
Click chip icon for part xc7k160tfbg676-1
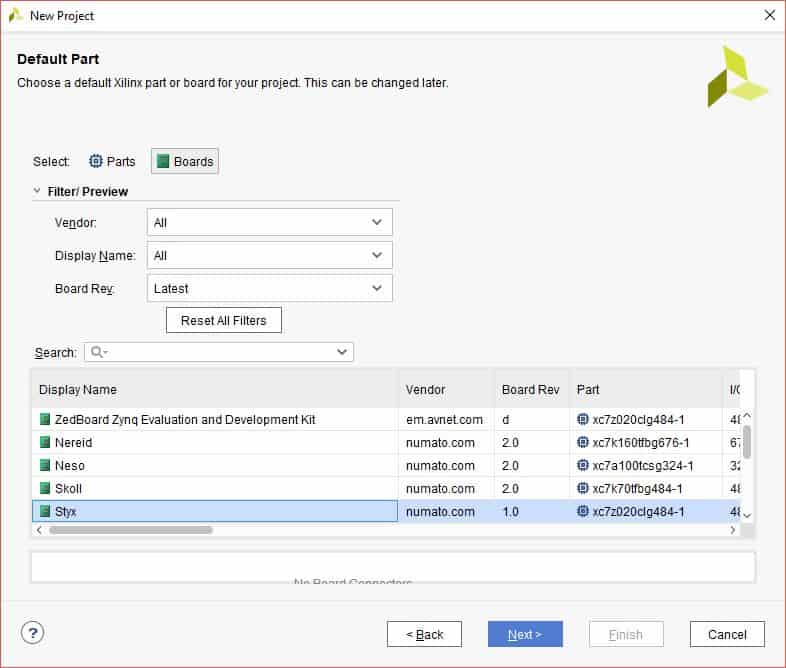coord(583,442)
